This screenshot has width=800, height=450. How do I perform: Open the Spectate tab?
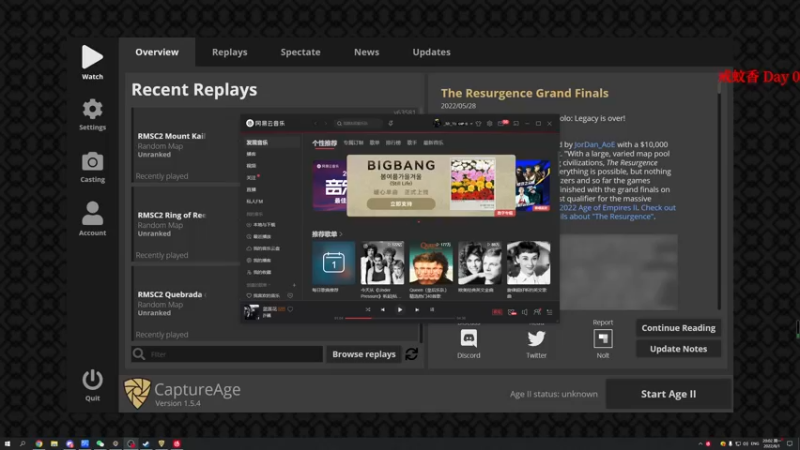[x=301, y=52]
